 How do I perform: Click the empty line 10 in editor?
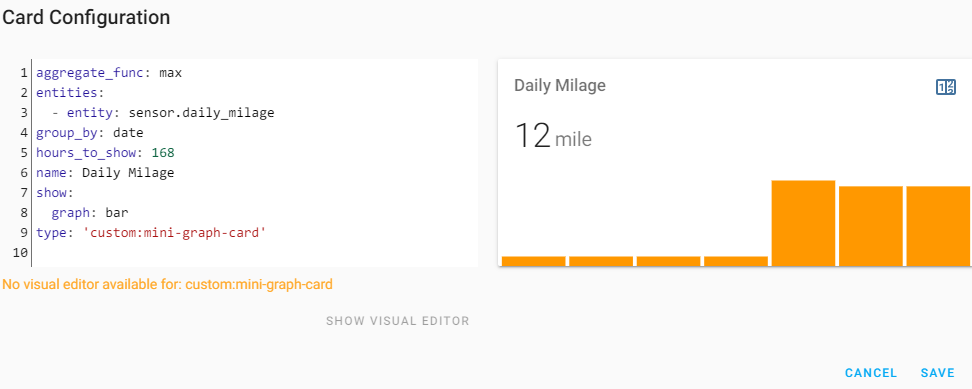(254, 253)
